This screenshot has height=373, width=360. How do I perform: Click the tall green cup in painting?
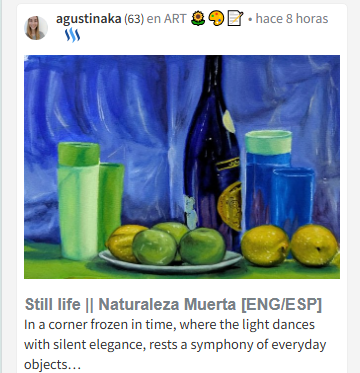pyautogui.click(x=79, y=201)
